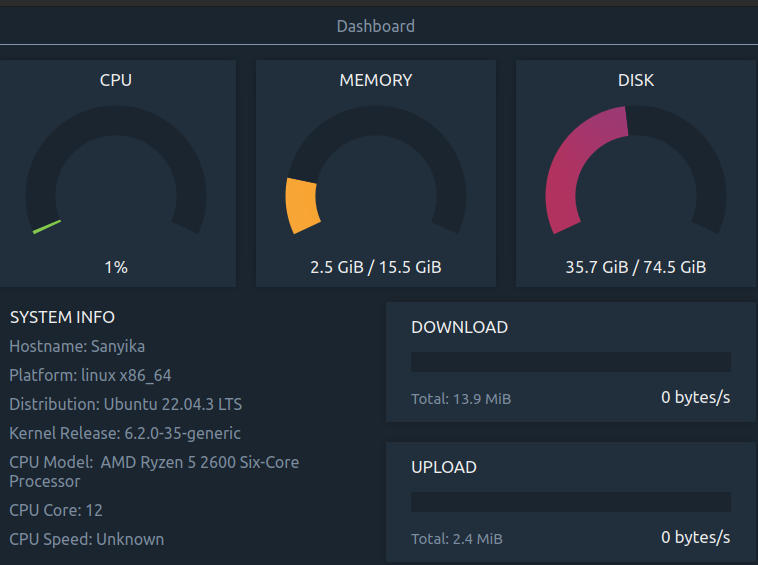This screenshot has width=758, height=565.
Task: Click the CPU Model AMD Ryzen line
Action: [x=154, y=471]
